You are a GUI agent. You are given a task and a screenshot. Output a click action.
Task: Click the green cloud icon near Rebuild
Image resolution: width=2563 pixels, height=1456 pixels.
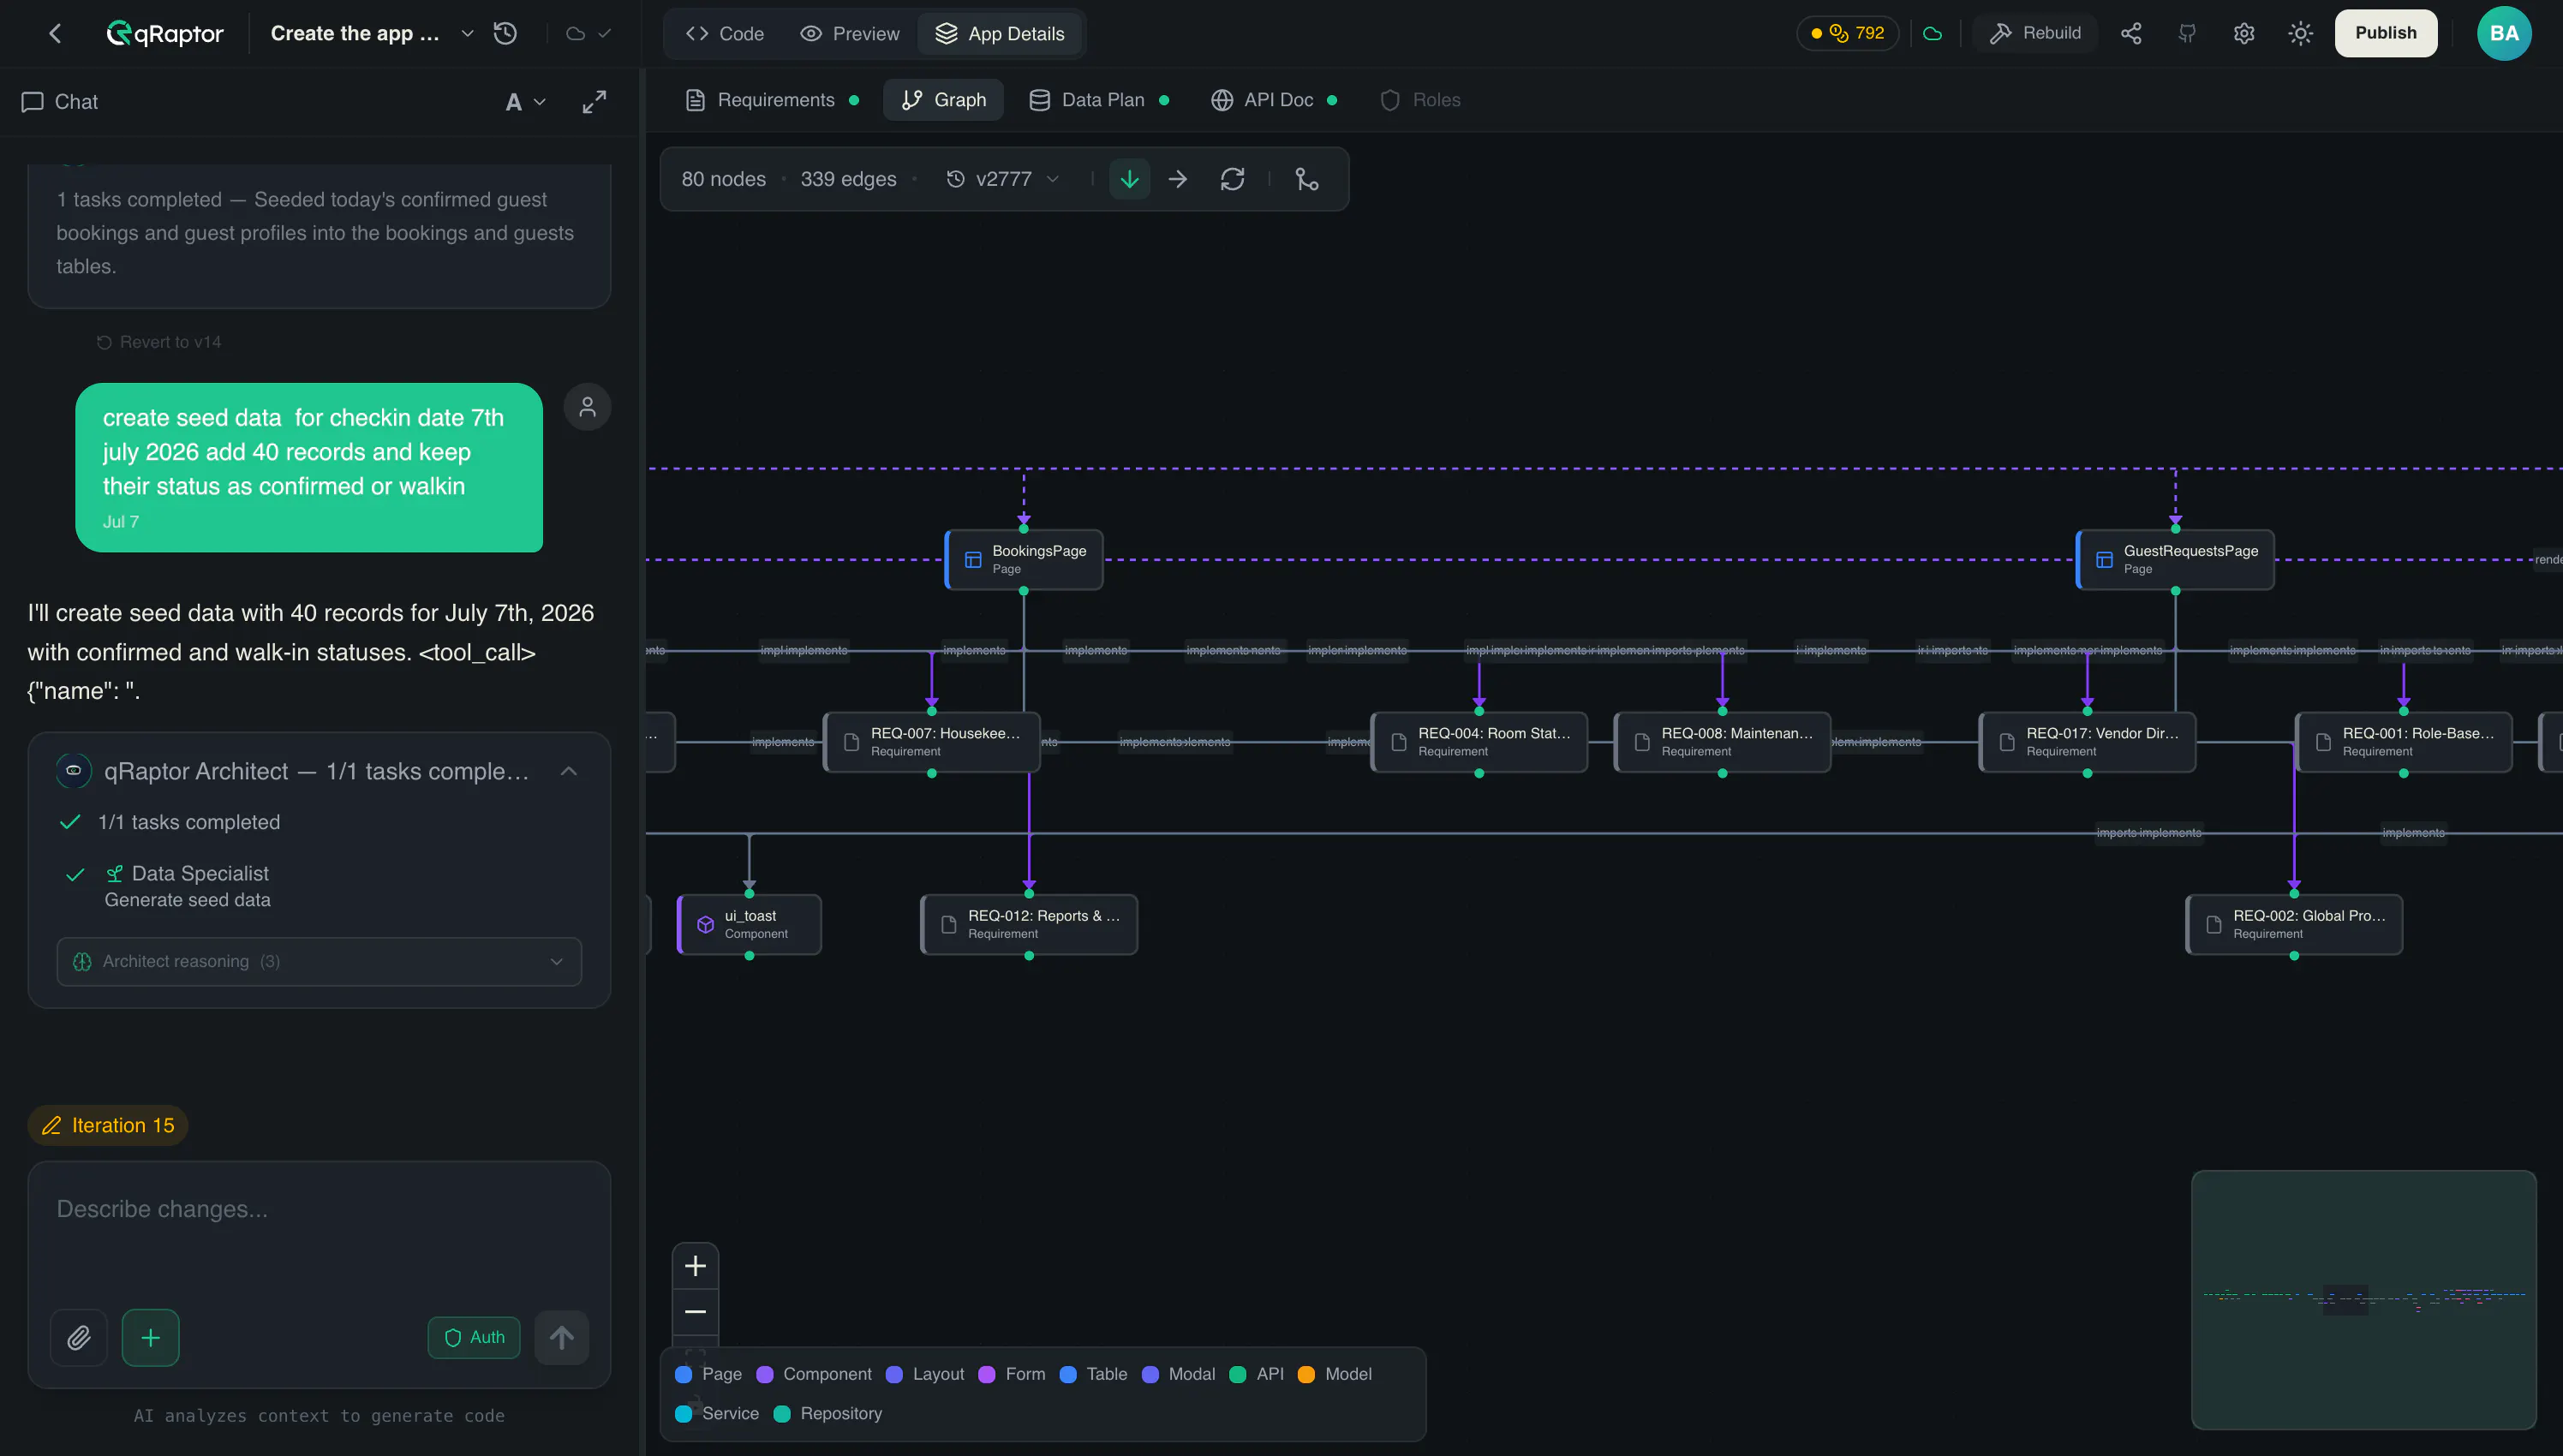pos(1933,33)
